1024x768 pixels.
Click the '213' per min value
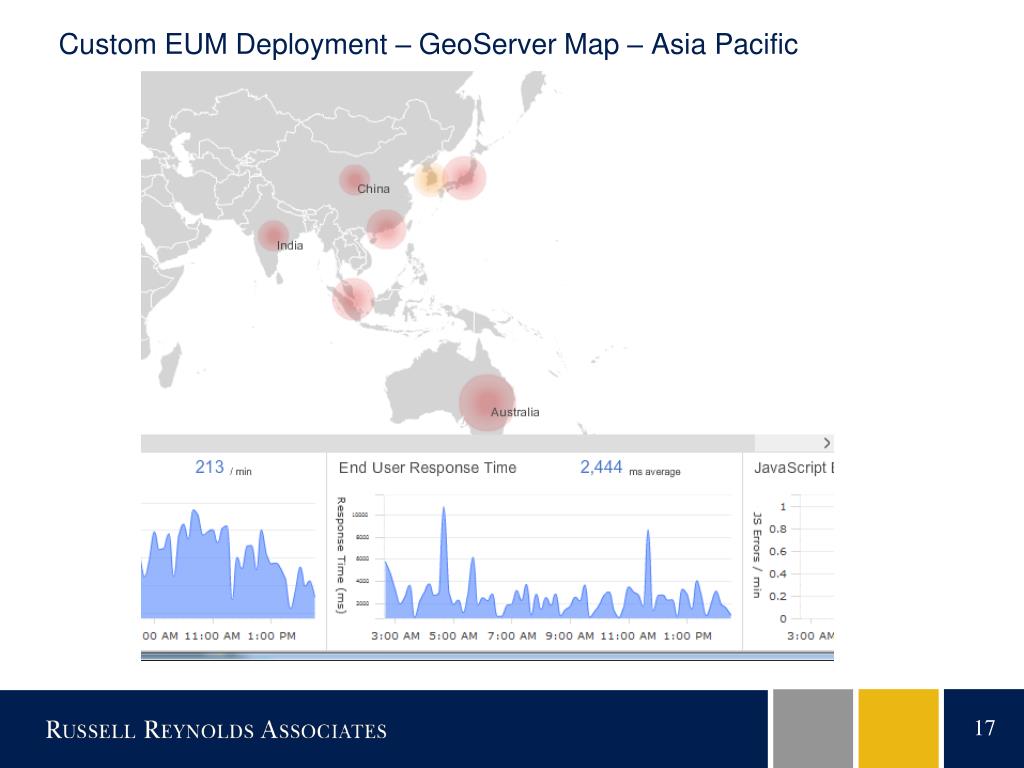point(209,467)
